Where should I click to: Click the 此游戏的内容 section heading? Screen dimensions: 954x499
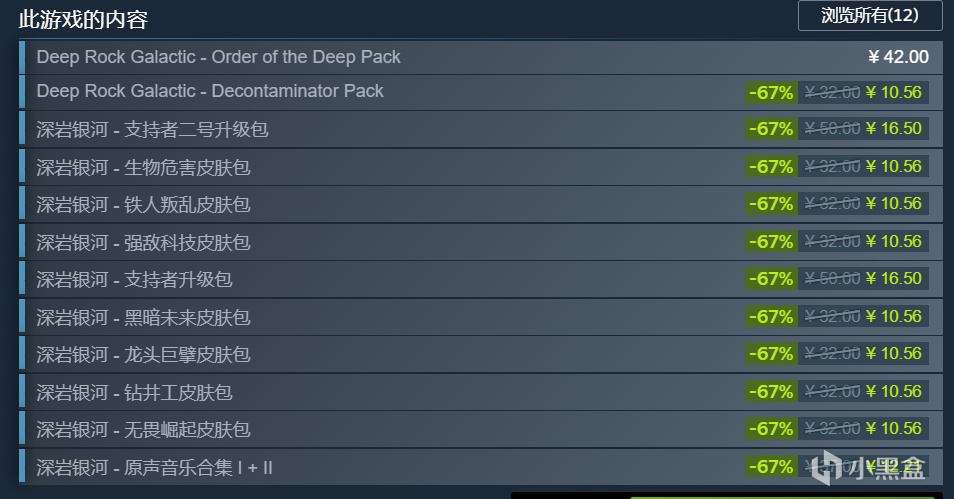[83, 19]
